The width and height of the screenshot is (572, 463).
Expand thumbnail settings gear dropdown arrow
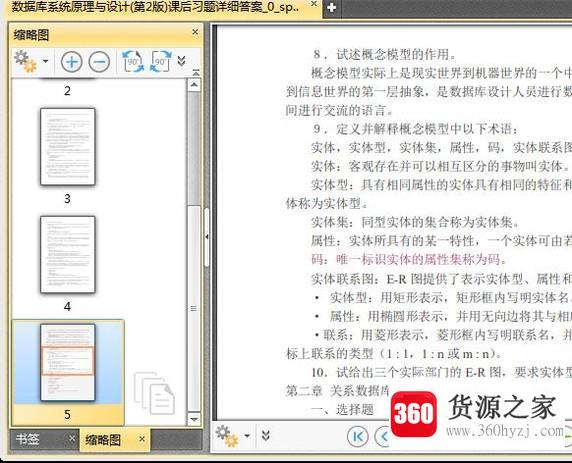coord(46,61)
